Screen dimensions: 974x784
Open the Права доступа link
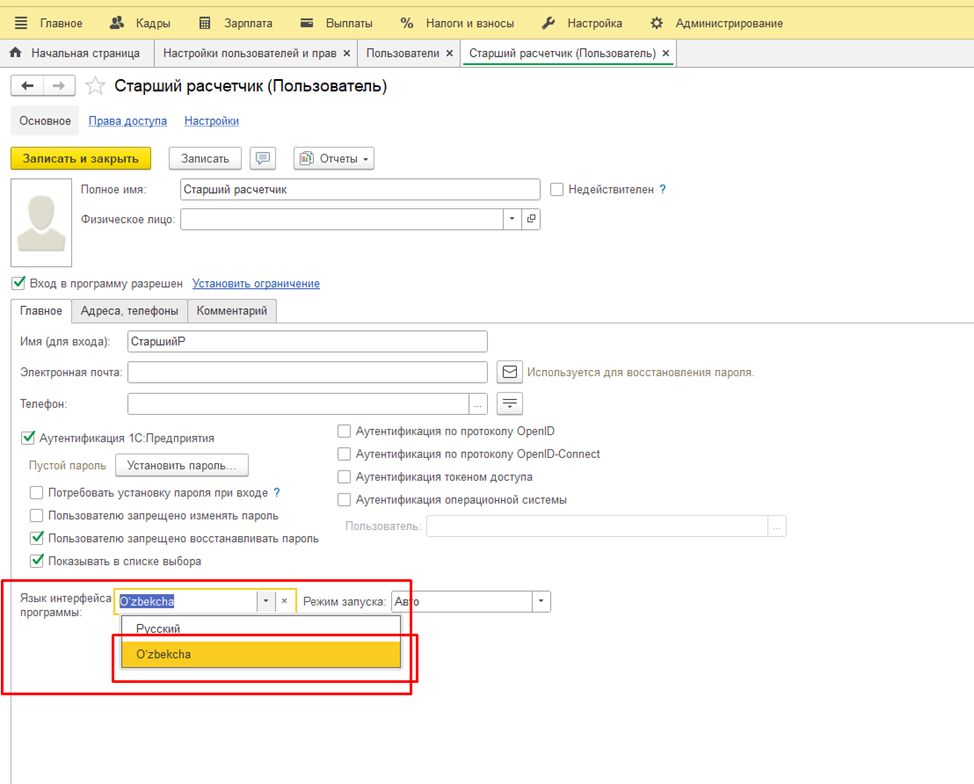(128, 121)
